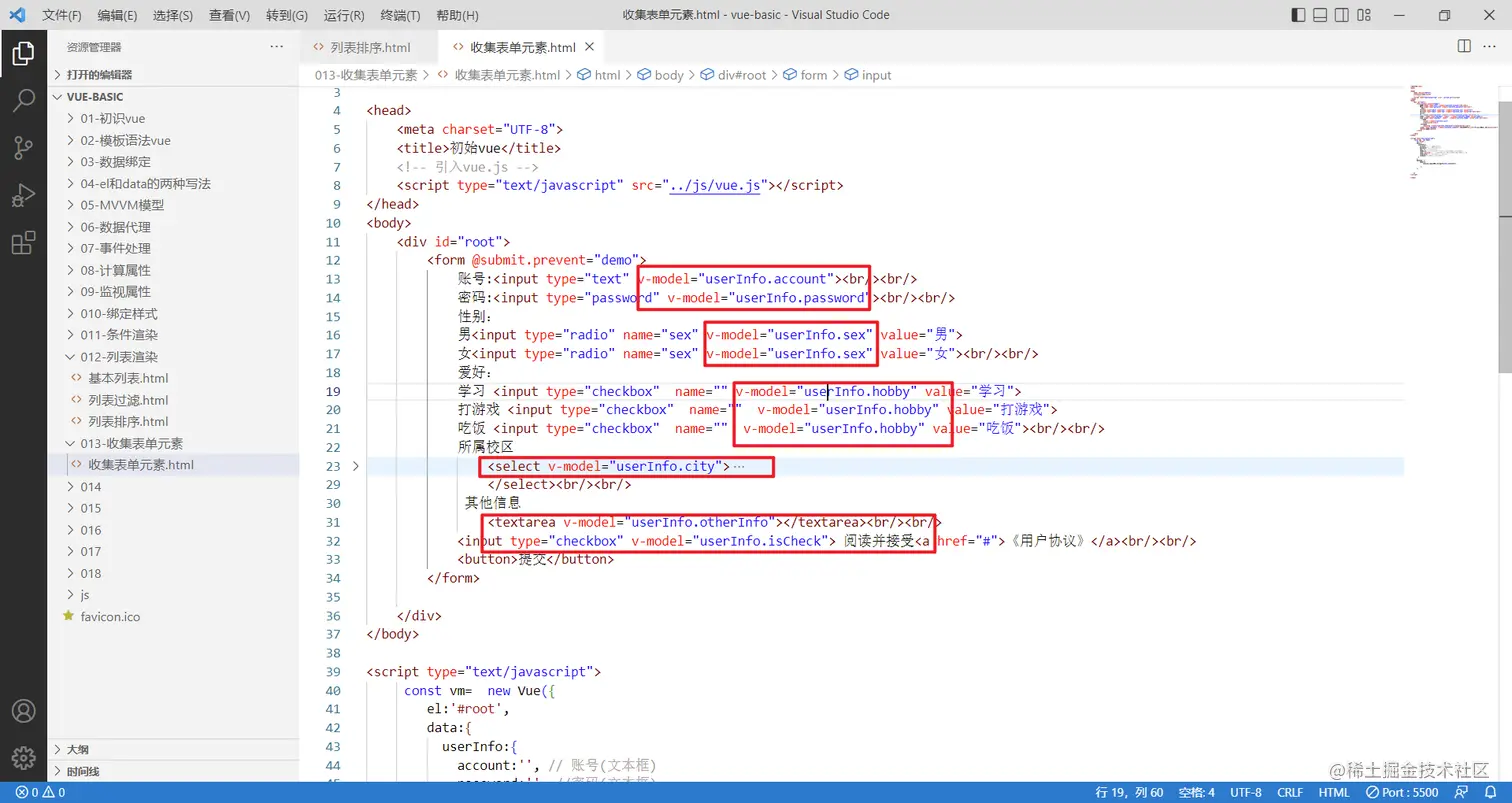Click body breadcrumb item
The image size is (1512, 803).
coord(669,75)
